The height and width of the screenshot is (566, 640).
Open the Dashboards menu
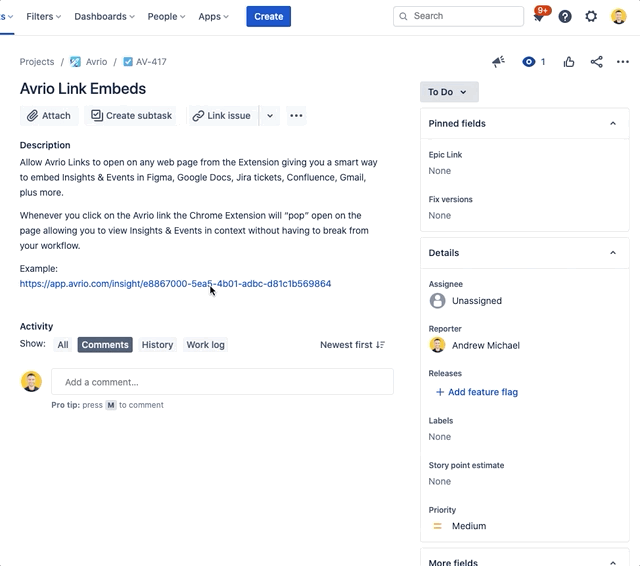tap(104, 16)
